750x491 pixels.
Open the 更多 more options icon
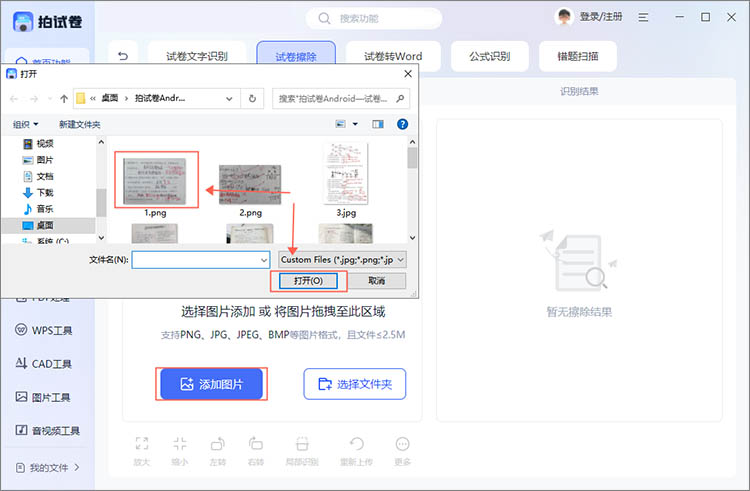[x=403, y=444]
